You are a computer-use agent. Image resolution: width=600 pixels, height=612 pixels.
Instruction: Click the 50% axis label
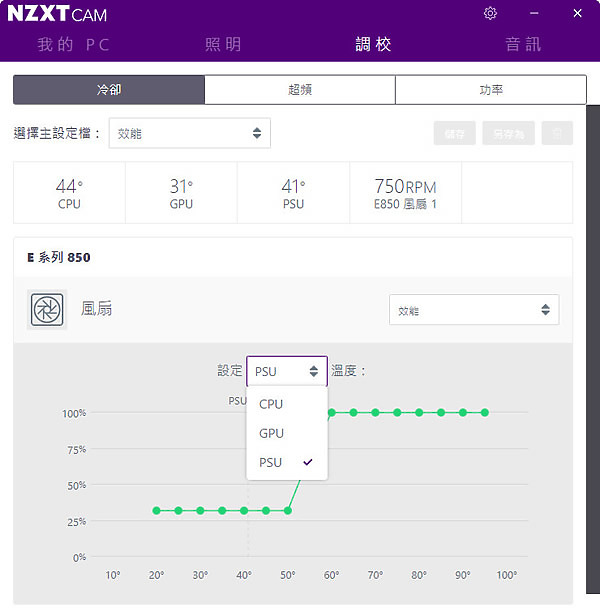click(x=77, y=486)
